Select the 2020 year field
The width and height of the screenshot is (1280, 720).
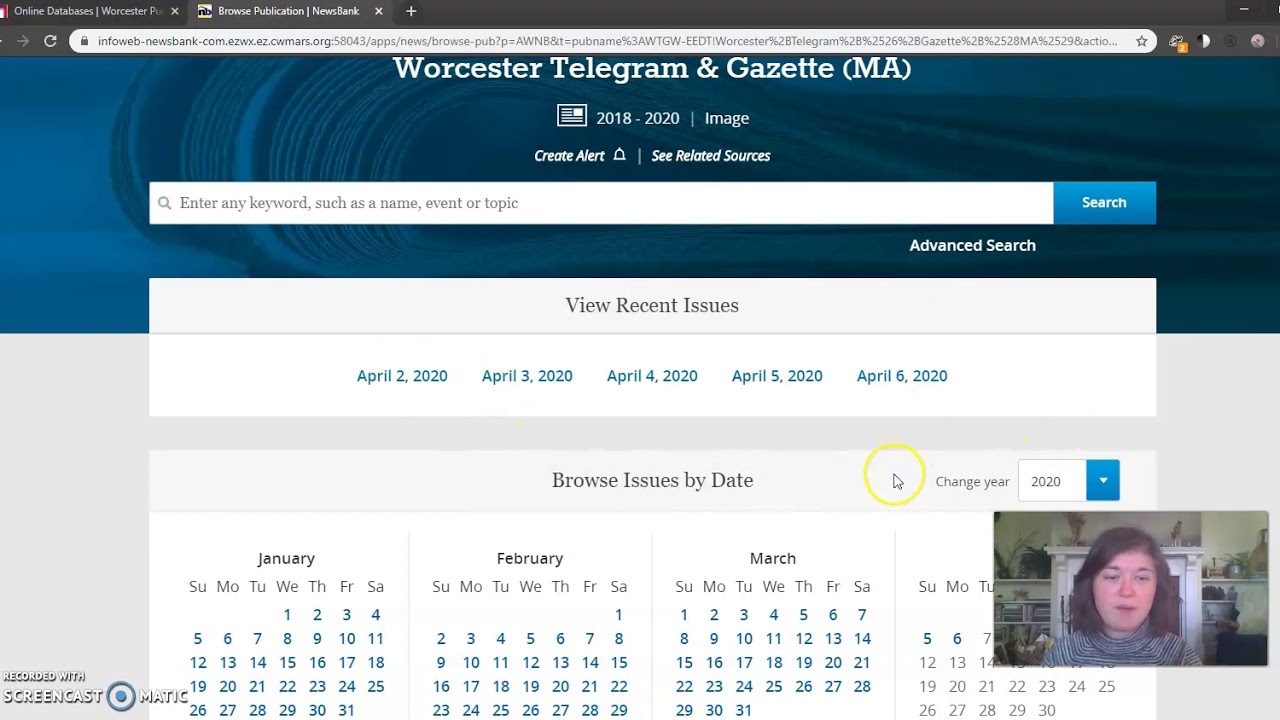click(1052, 481)
